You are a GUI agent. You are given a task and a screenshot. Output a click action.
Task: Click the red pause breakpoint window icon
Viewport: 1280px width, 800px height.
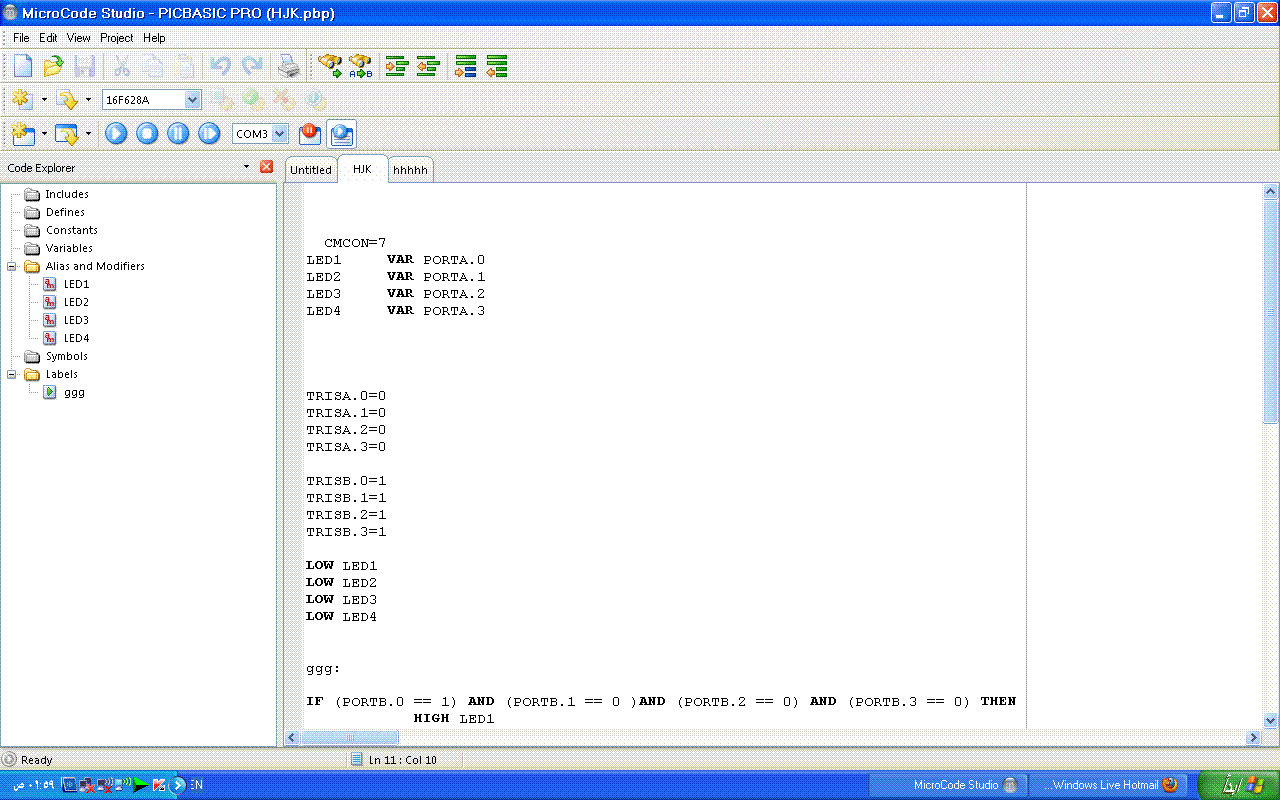tap(310, 133)
